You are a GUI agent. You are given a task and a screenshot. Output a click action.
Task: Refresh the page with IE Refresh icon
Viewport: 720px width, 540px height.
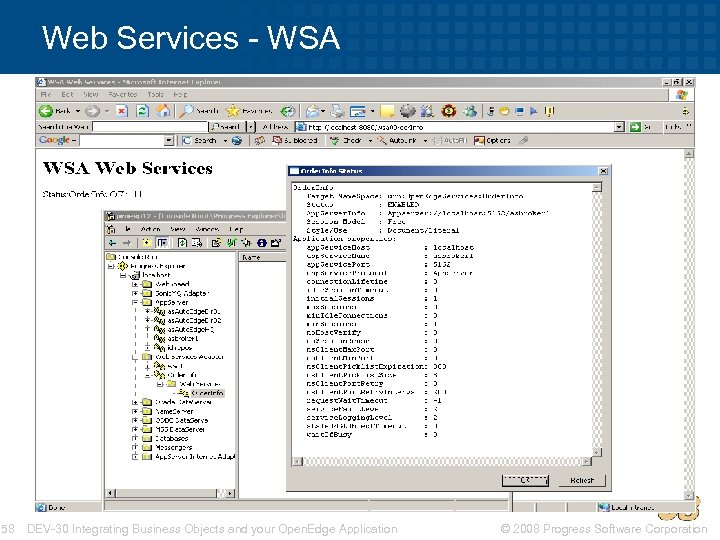click(143, 111)
